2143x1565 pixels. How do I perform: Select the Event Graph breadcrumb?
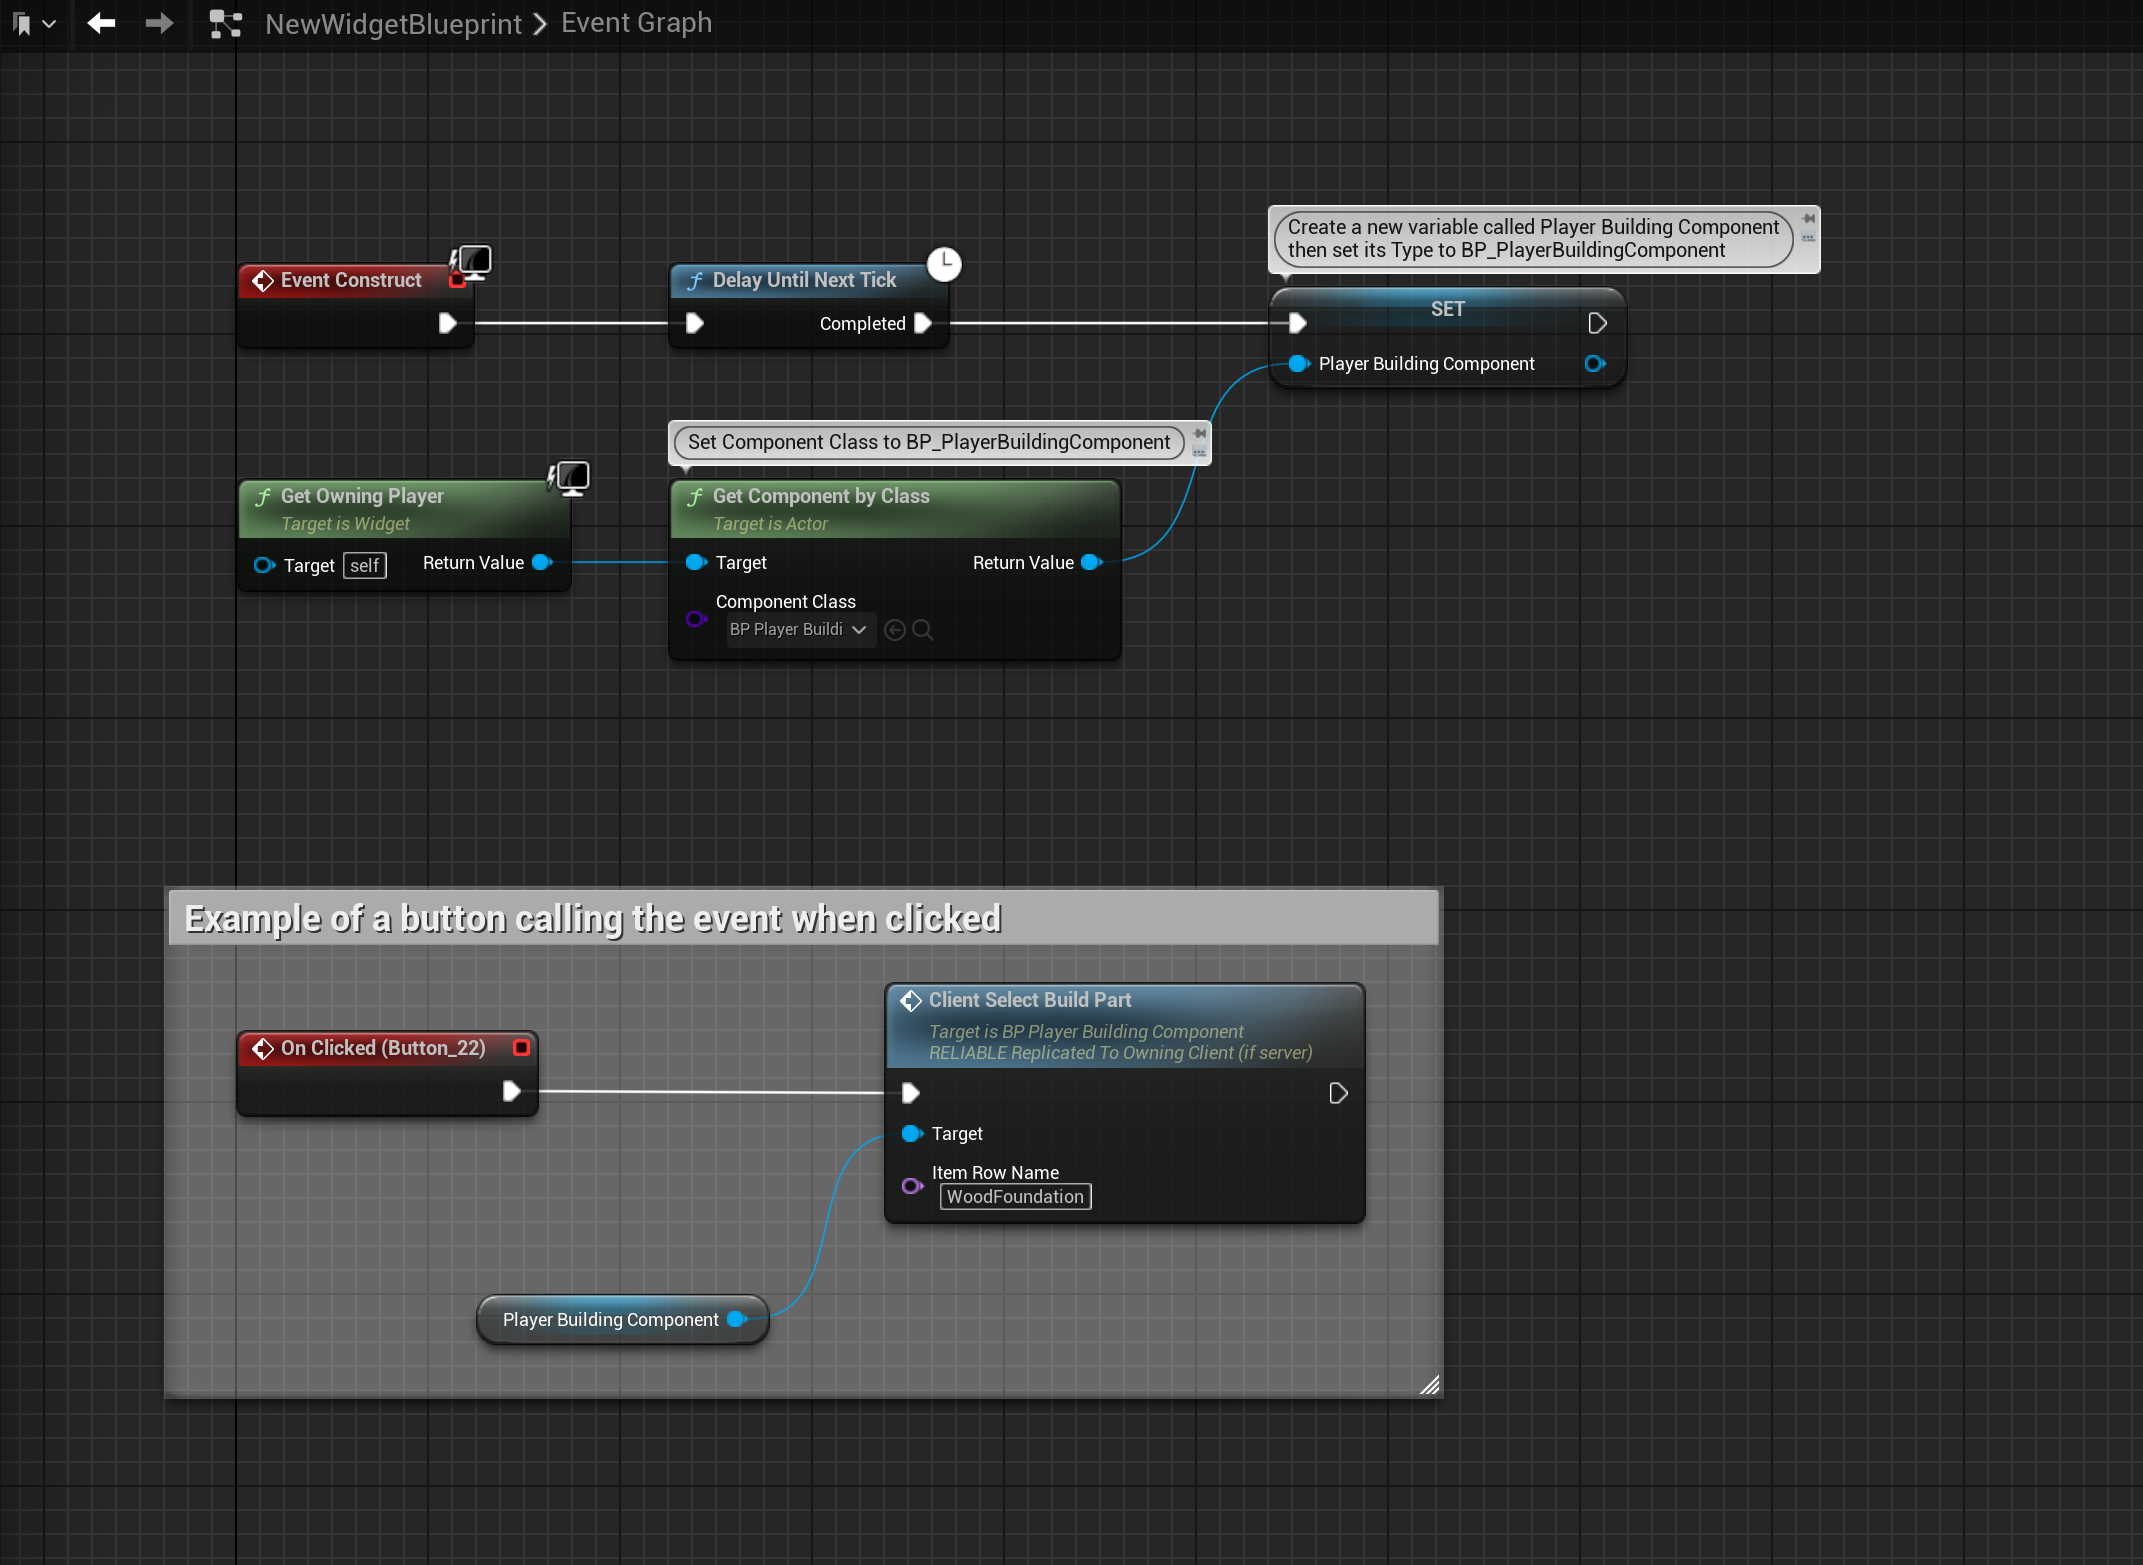(x=636, y=23)
